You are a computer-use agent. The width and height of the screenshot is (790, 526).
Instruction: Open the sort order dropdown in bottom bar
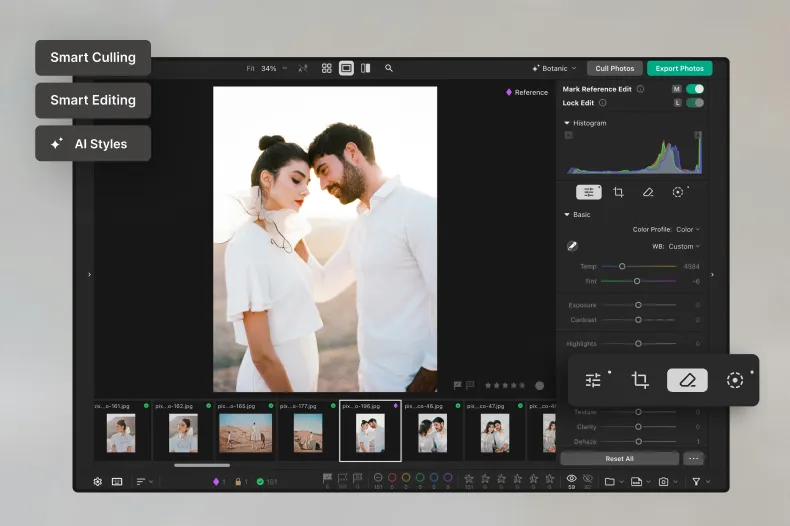(x=145, y=482)
